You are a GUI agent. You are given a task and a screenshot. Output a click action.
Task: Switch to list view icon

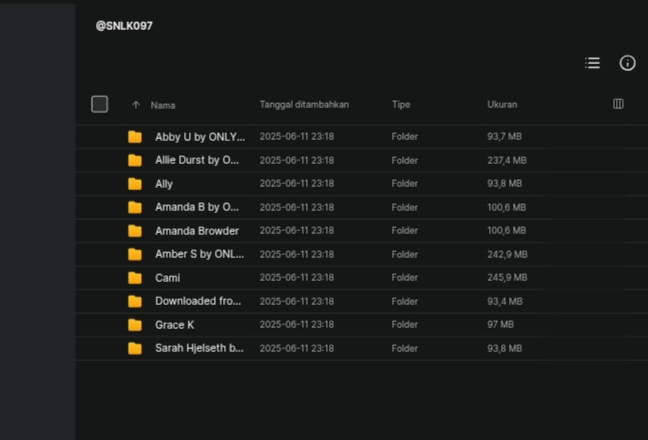point(592,63)
